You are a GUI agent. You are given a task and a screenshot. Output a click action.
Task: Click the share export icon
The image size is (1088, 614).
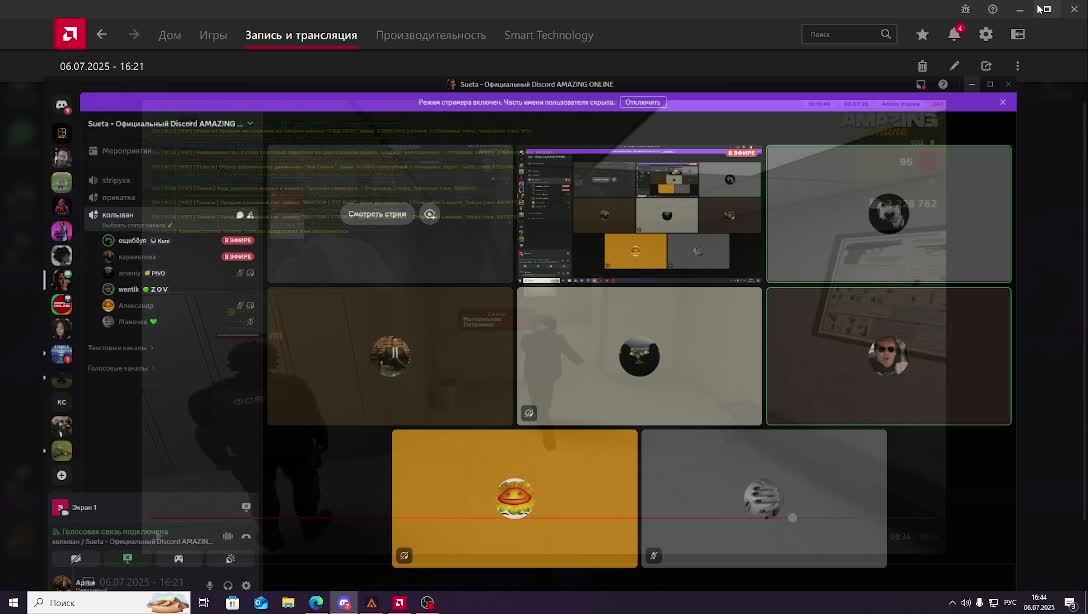pyautogui.click(x=986, y=66)
